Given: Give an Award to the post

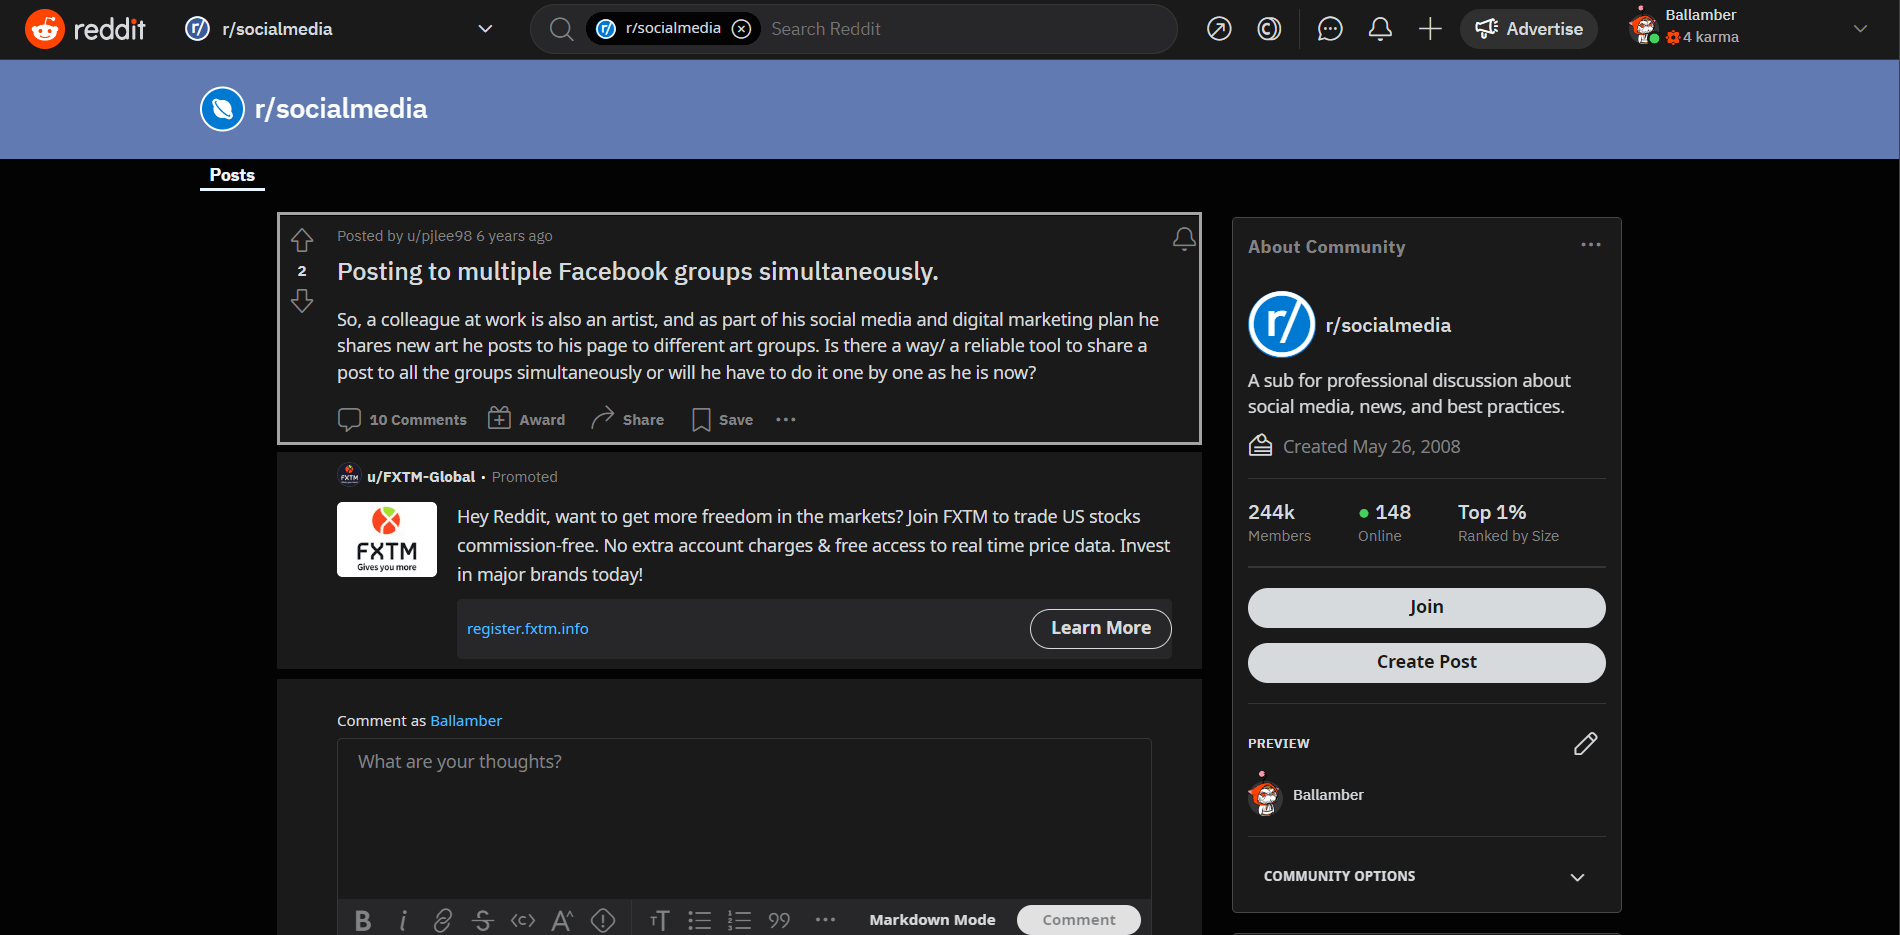Looking at the screenshot, I should point(526,420).
